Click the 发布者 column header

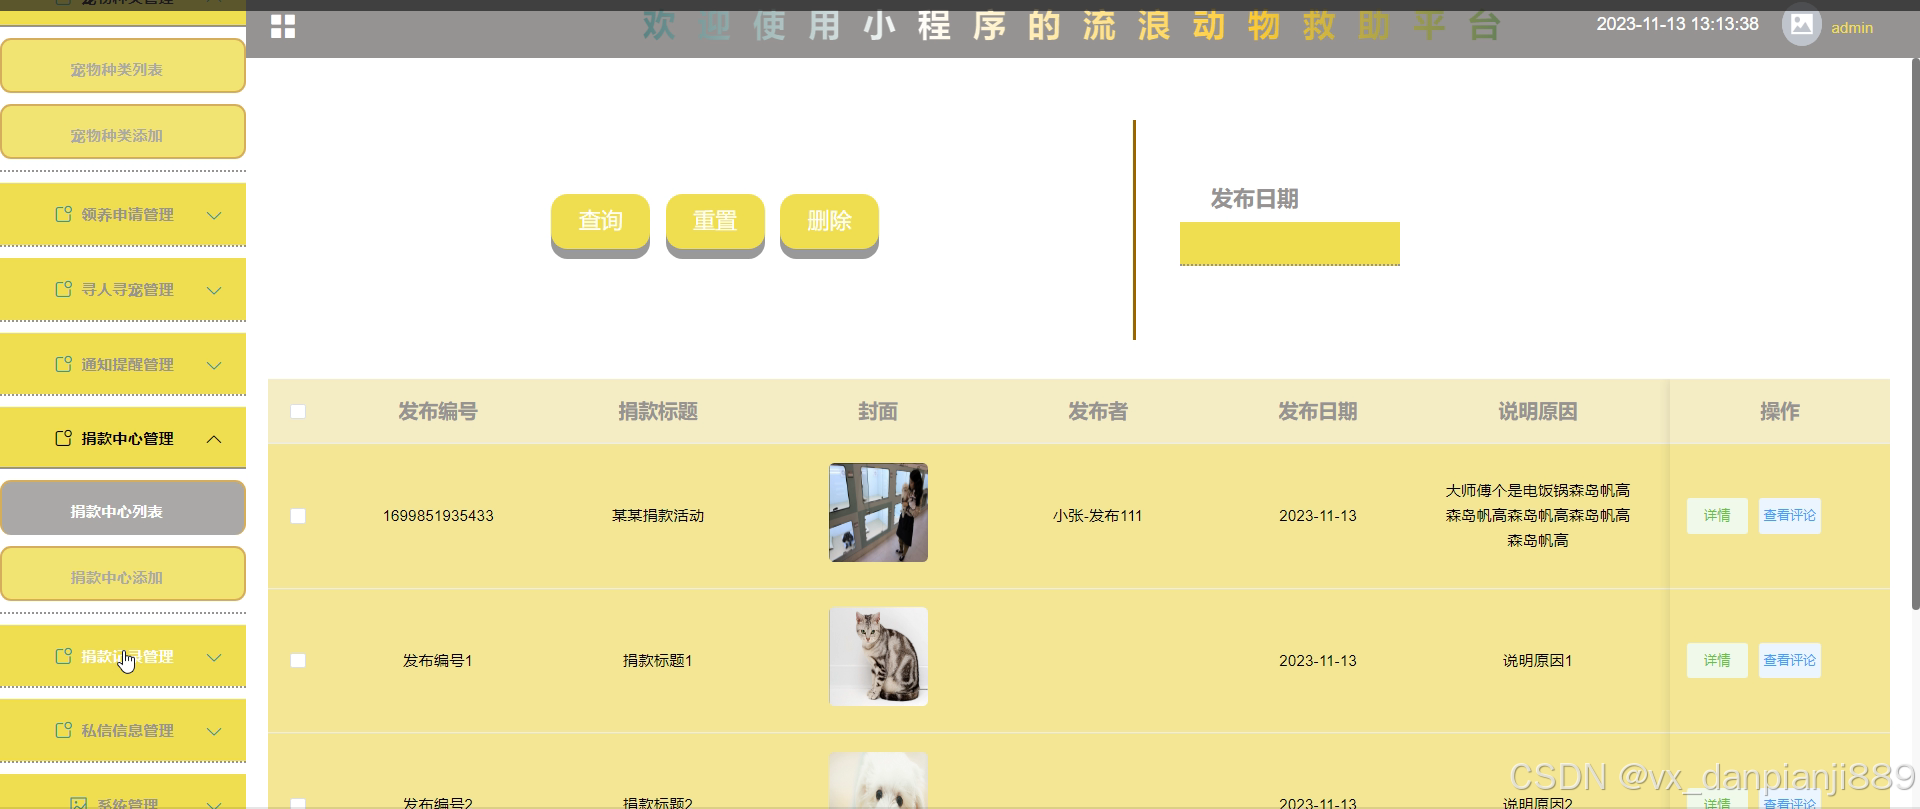coord(1098,411)
